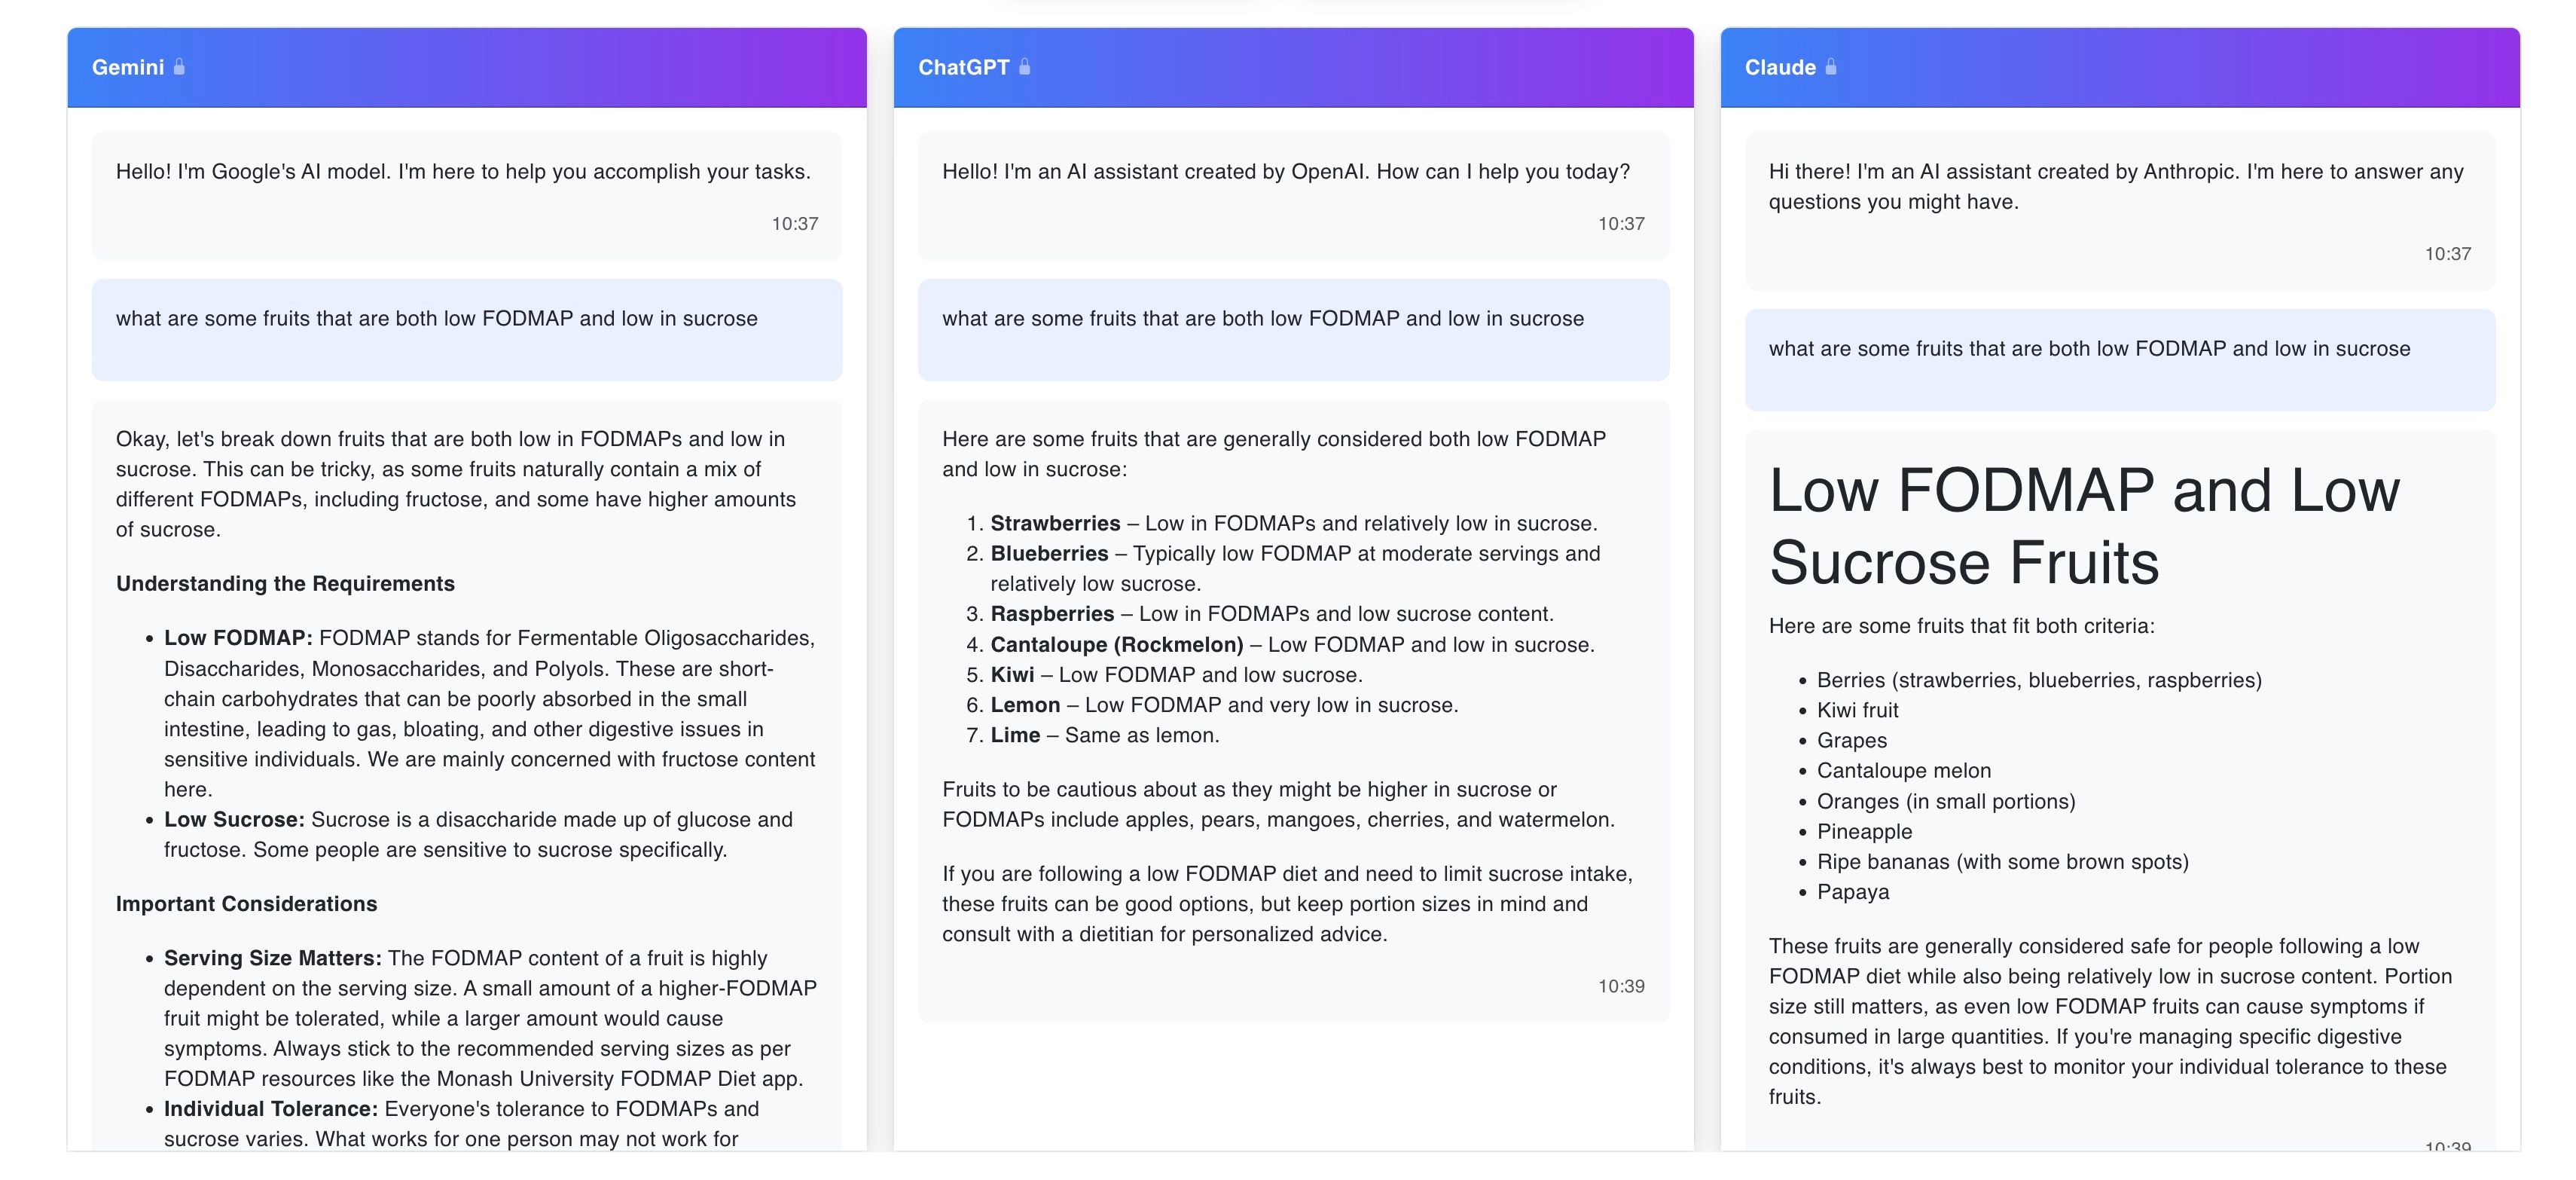Click the "Strawberries" item in ChatGPT's list
Image resolution: width=2576 pixels, height=1180 pixels.
1055,524
